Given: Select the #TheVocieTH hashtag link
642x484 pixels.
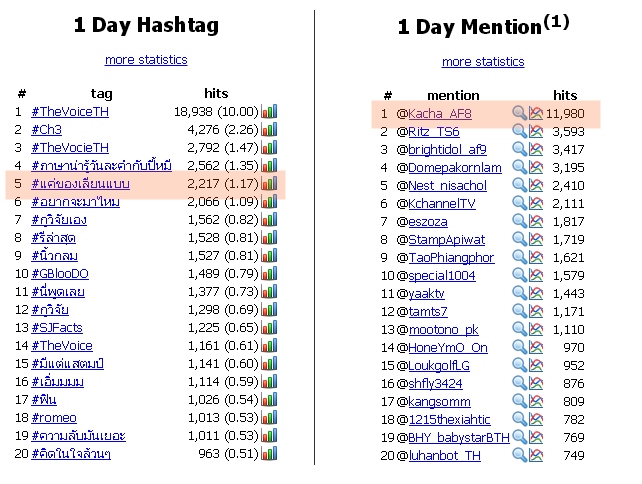Looking at the screenshot, I should [70, 147].
